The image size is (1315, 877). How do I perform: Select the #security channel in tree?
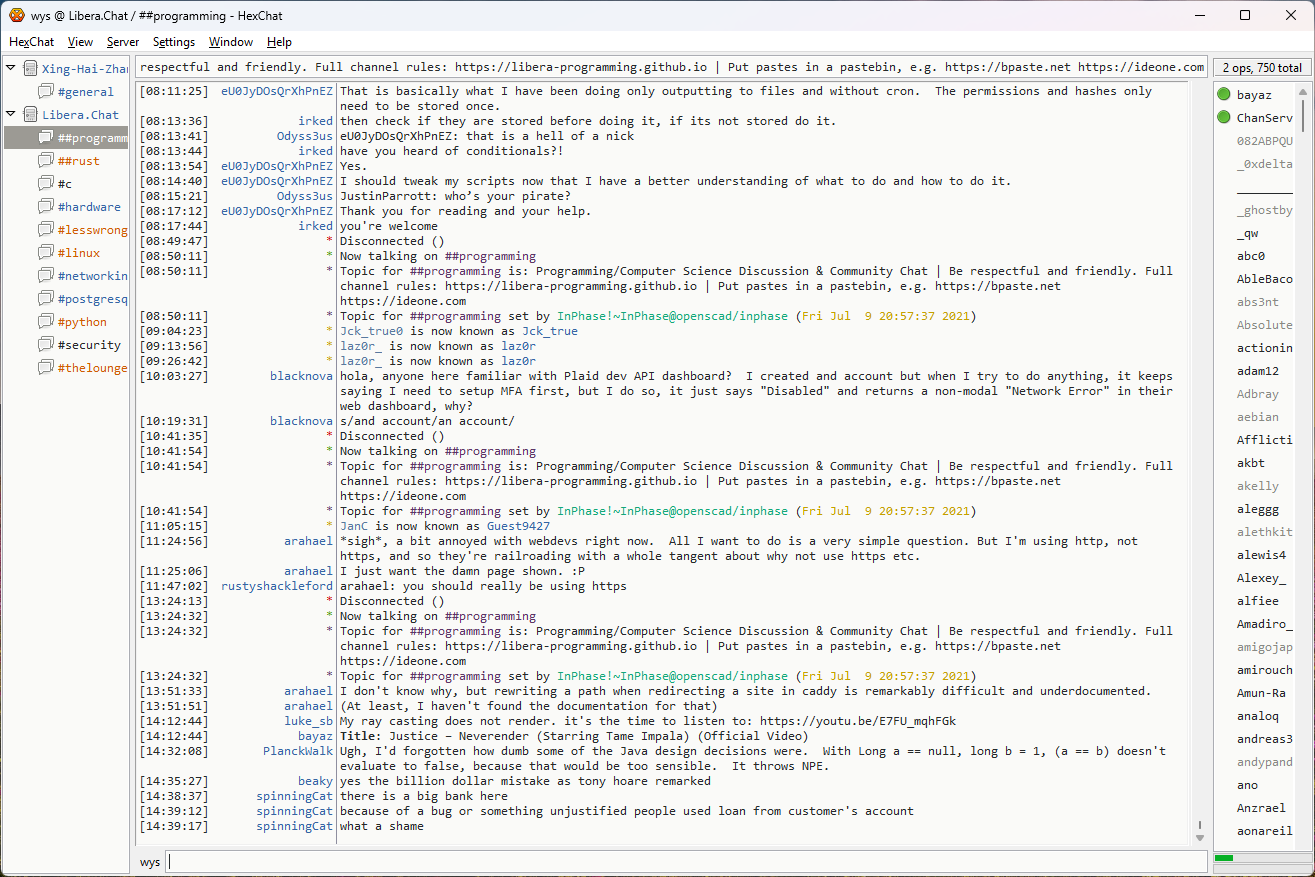point(88,344)
